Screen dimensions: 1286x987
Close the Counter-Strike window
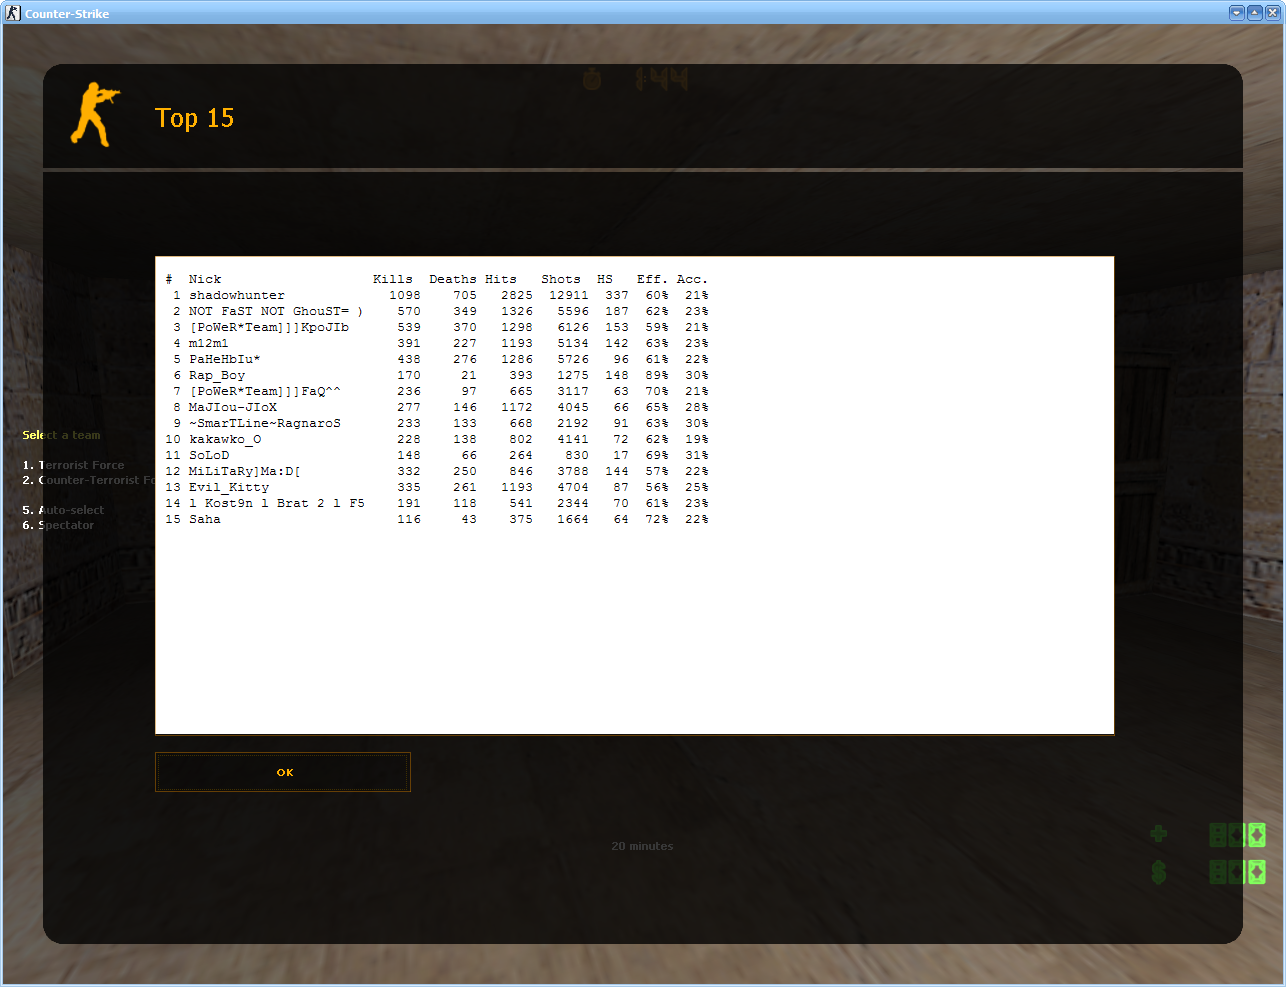1271,13
